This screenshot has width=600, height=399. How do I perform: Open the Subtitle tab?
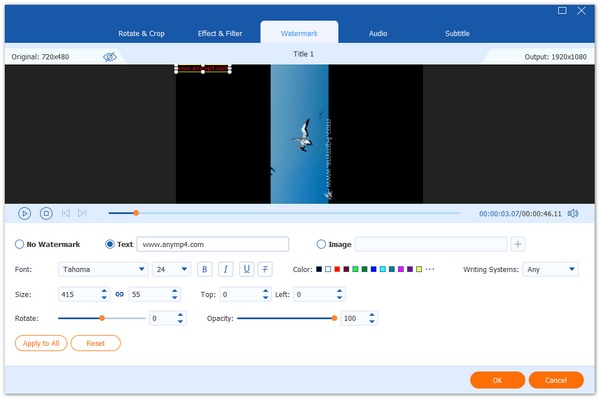[457, 33]
